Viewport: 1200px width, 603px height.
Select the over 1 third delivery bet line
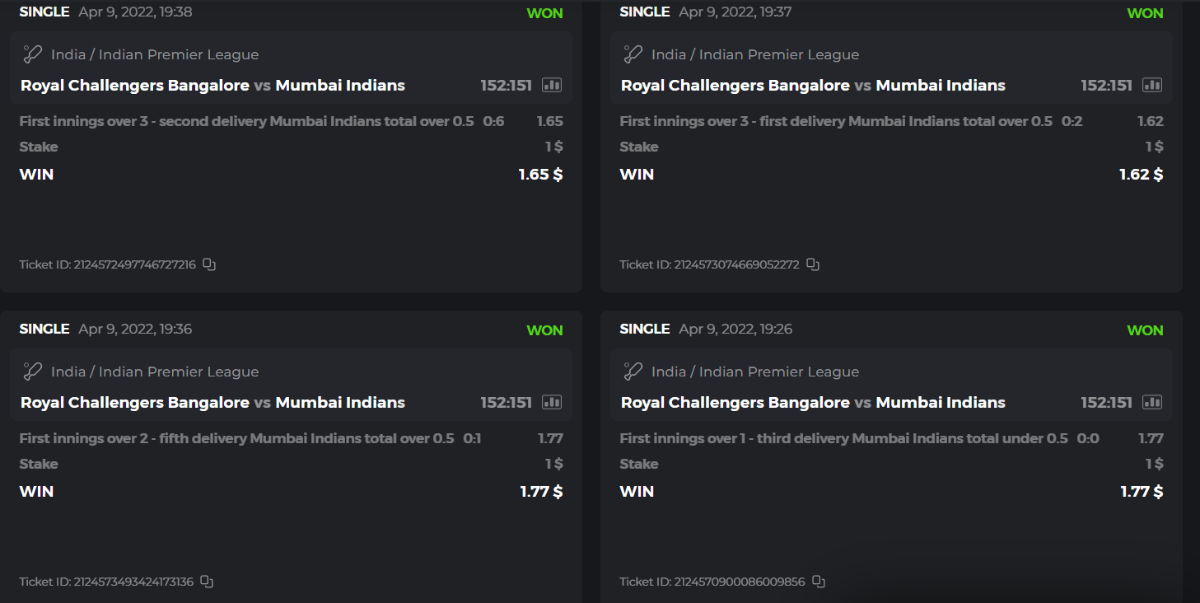pos(845,438)
